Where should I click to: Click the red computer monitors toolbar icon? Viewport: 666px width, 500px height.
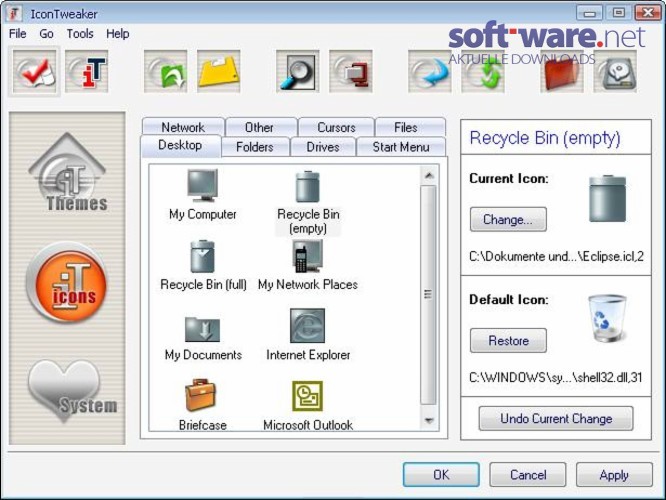point(351,71)
